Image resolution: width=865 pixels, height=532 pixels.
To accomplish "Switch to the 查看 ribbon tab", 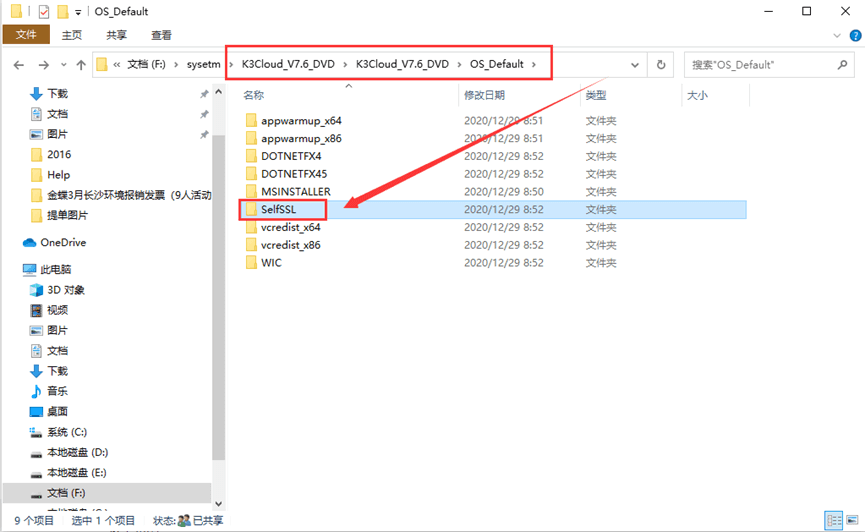I will 161,35.
